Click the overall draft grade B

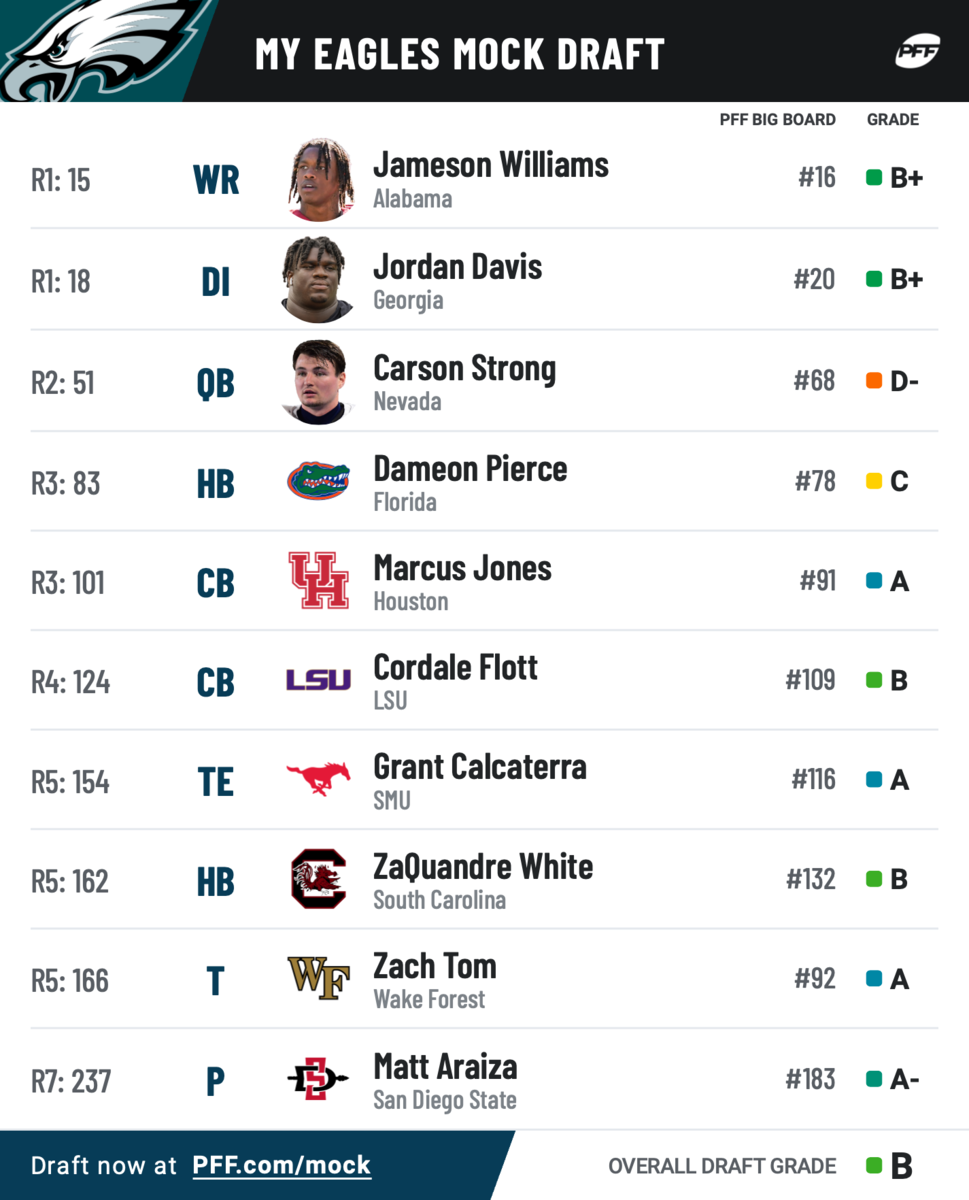[x=901, y=1166]
